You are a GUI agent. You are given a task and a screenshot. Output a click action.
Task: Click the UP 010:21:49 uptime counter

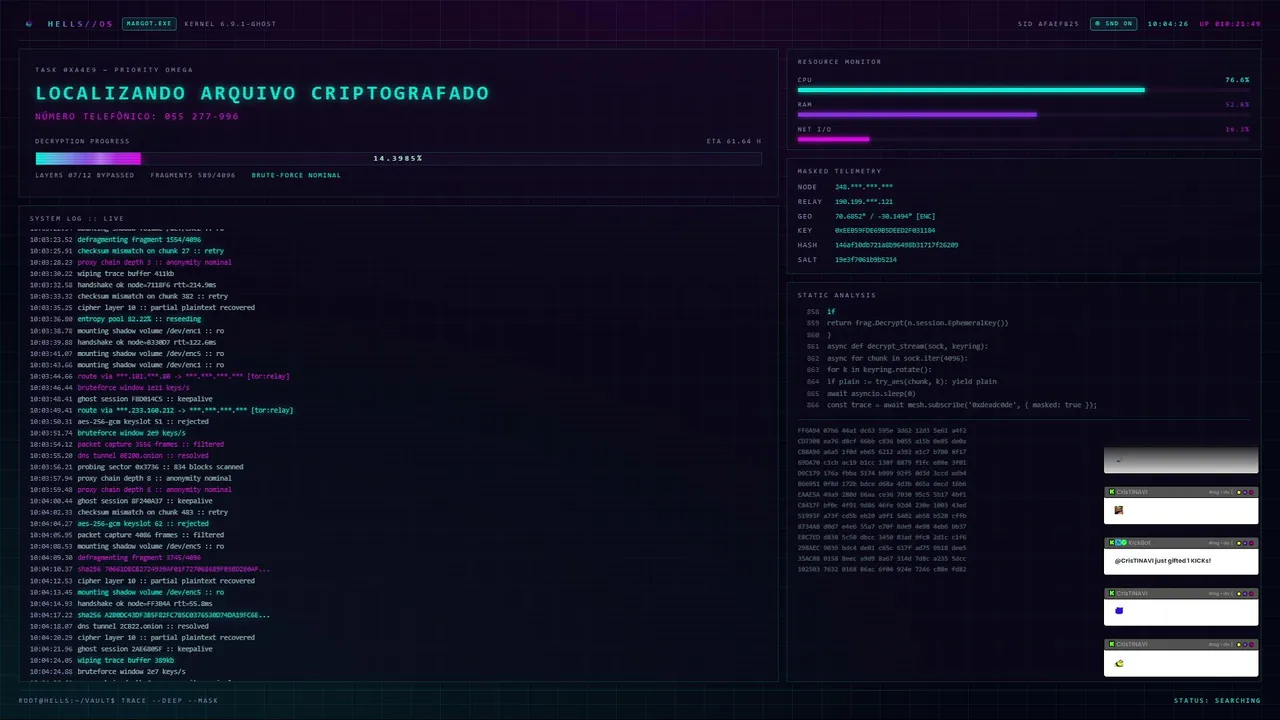tap(1230, 23)
